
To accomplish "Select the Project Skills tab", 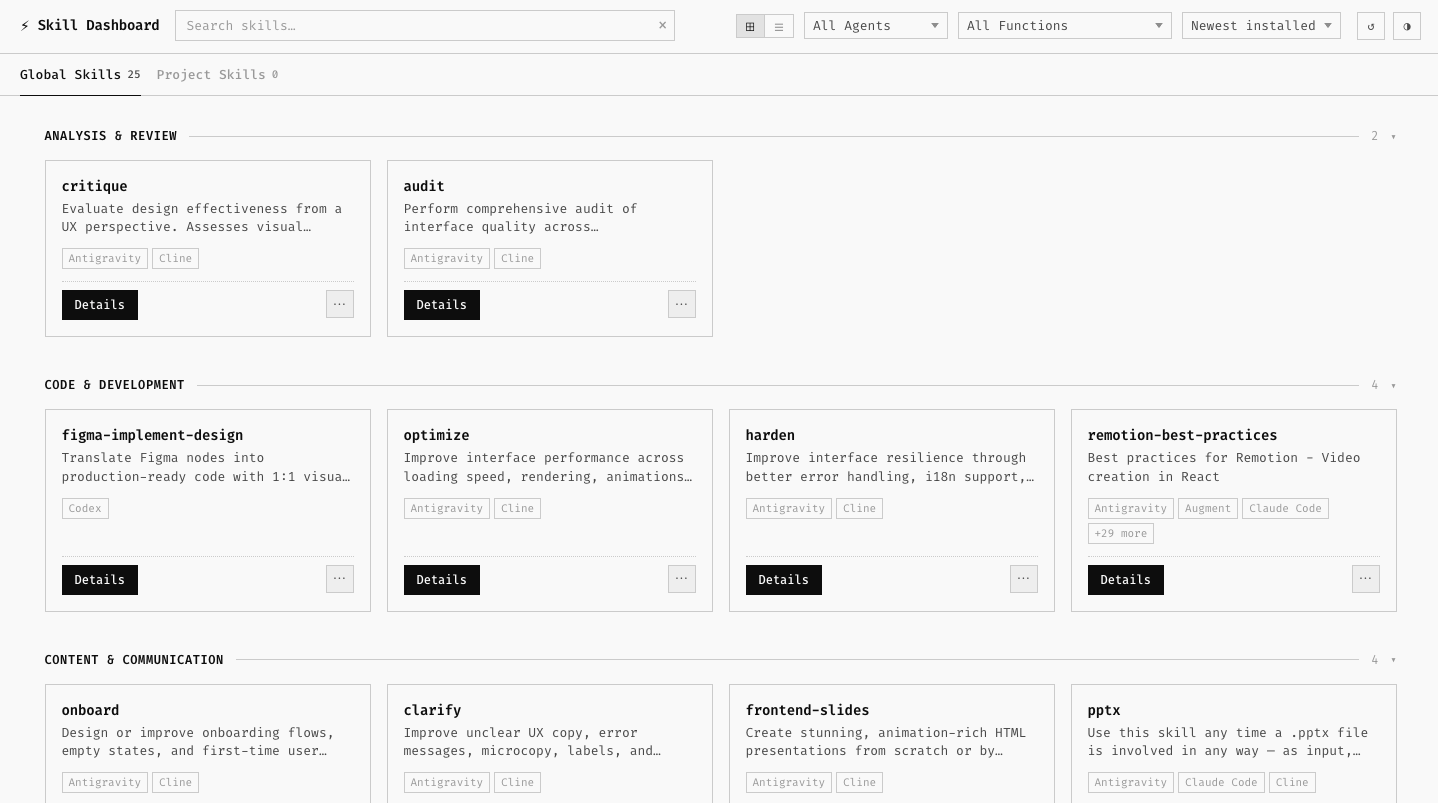I will (x=217, y=75).
